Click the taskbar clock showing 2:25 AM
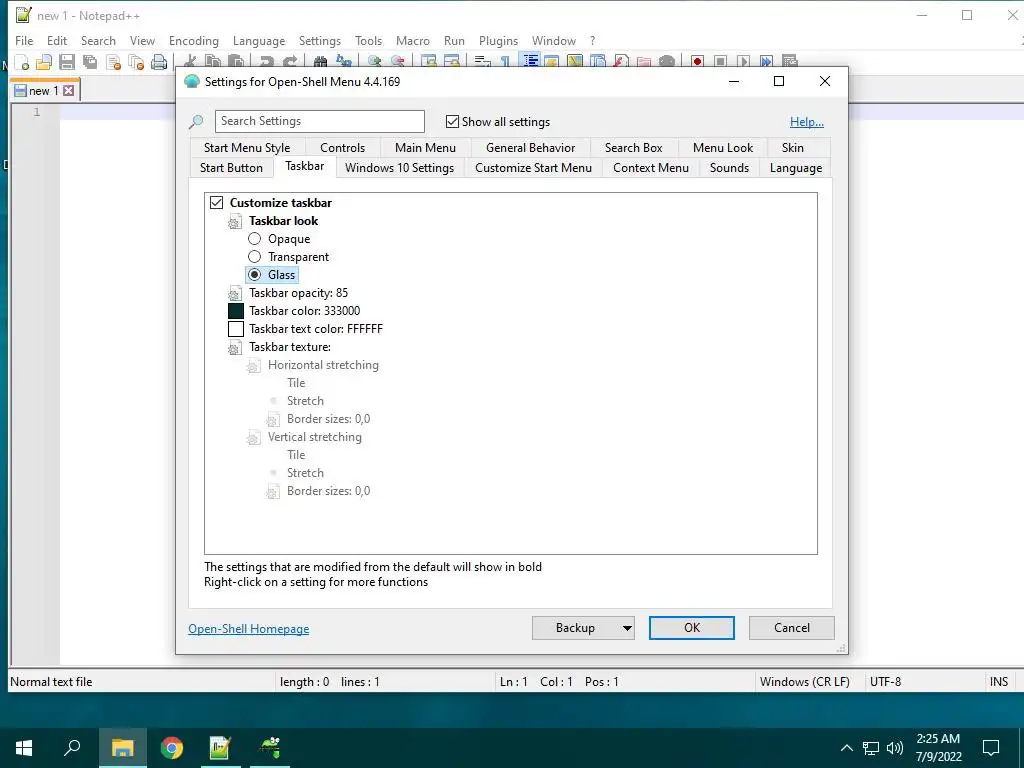This screenshot has width=1024, height=768. [938, 748]
